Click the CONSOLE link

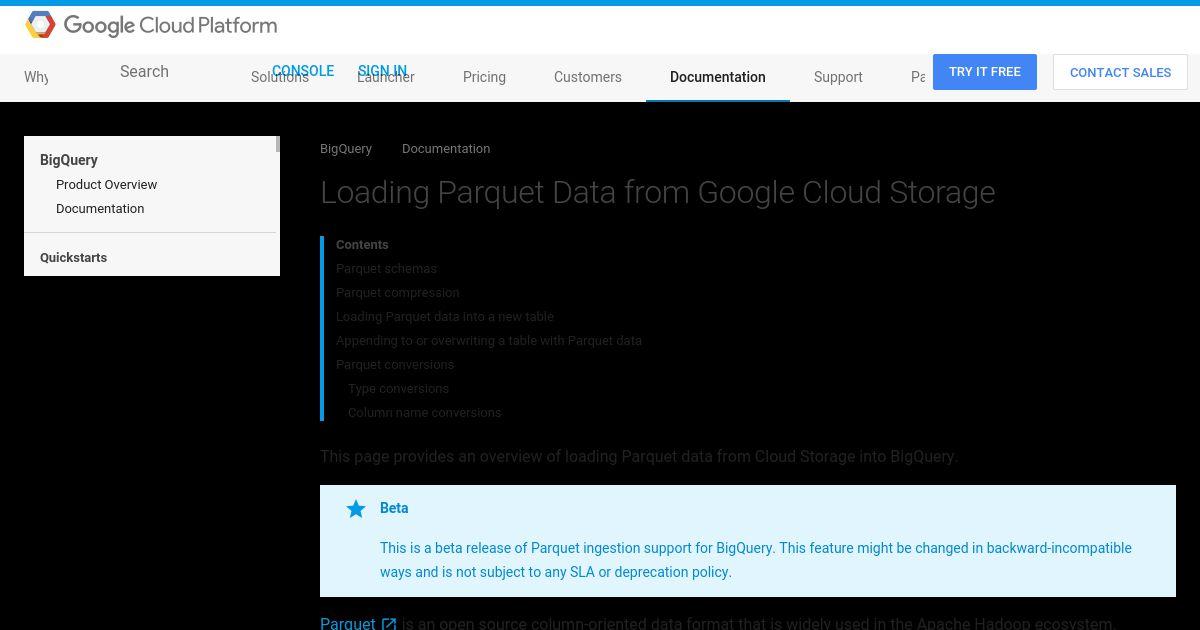[303, 71]
